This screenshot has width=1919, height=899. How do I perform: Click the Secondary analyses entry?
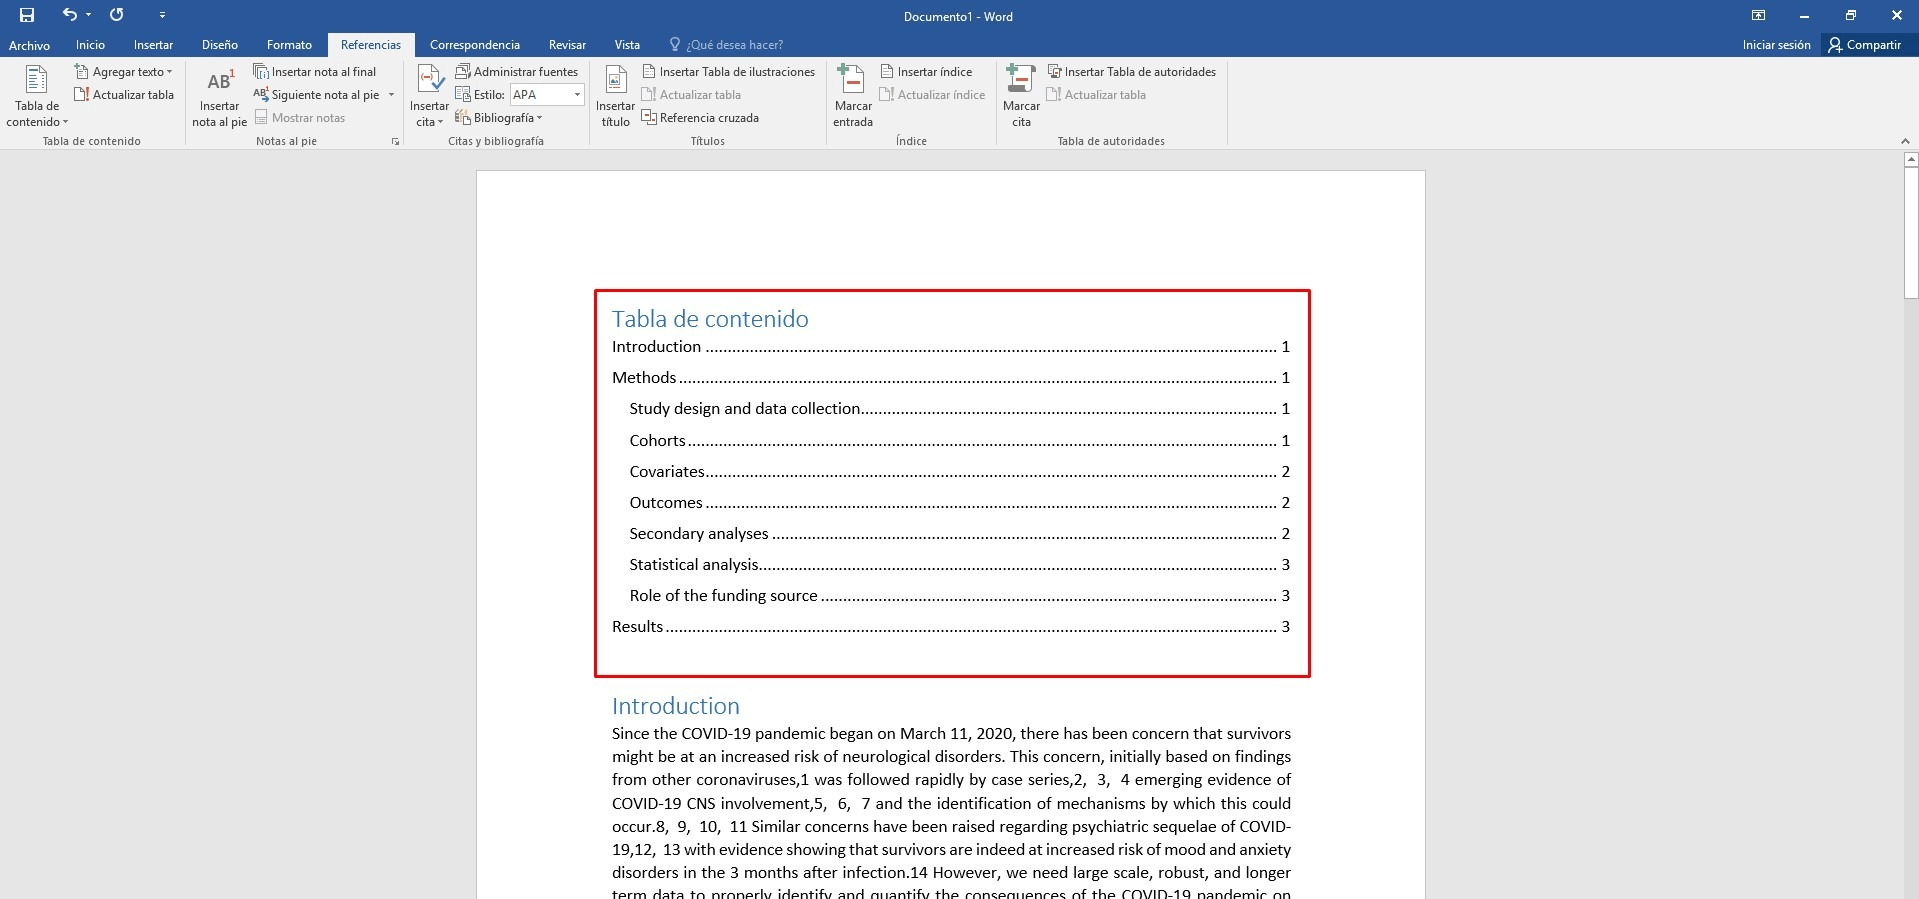960,534
